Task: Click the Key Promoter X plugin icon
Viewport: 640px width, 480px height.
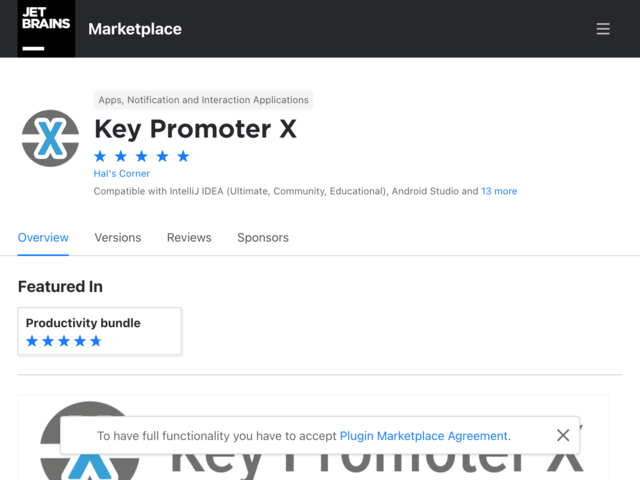Action: tap(50, 138)
